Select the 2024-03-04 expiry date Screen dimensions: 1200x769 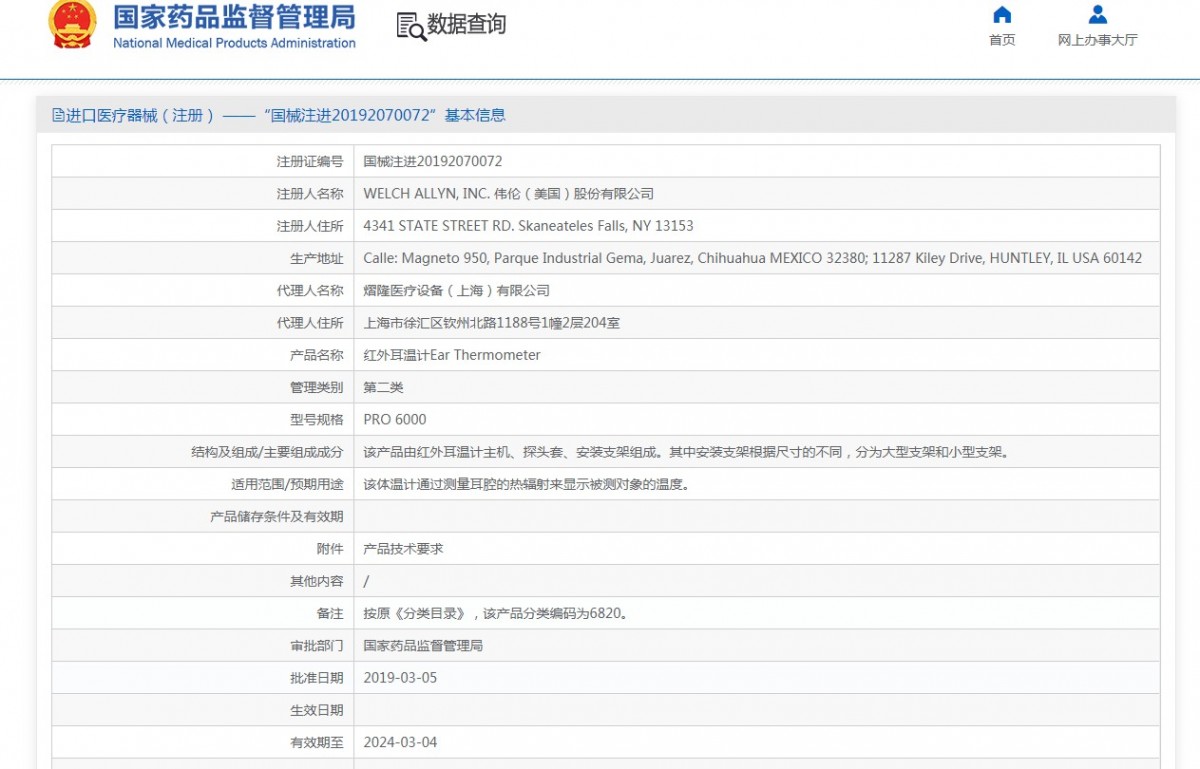coord(401,742)
